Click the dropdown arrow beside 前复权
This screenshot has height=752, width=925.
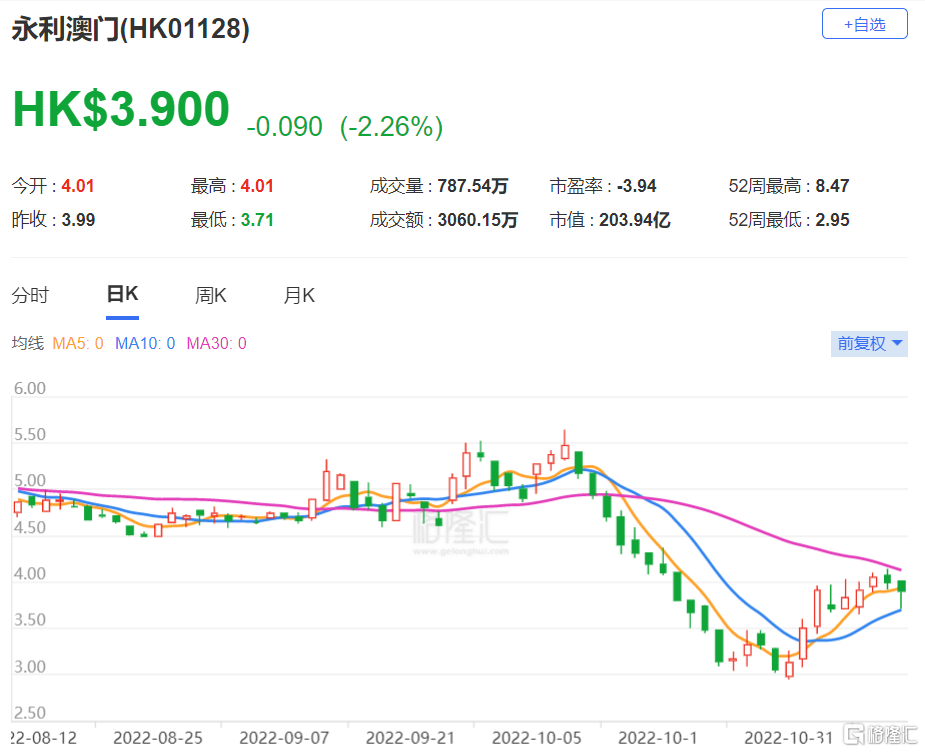coord(895,343)
